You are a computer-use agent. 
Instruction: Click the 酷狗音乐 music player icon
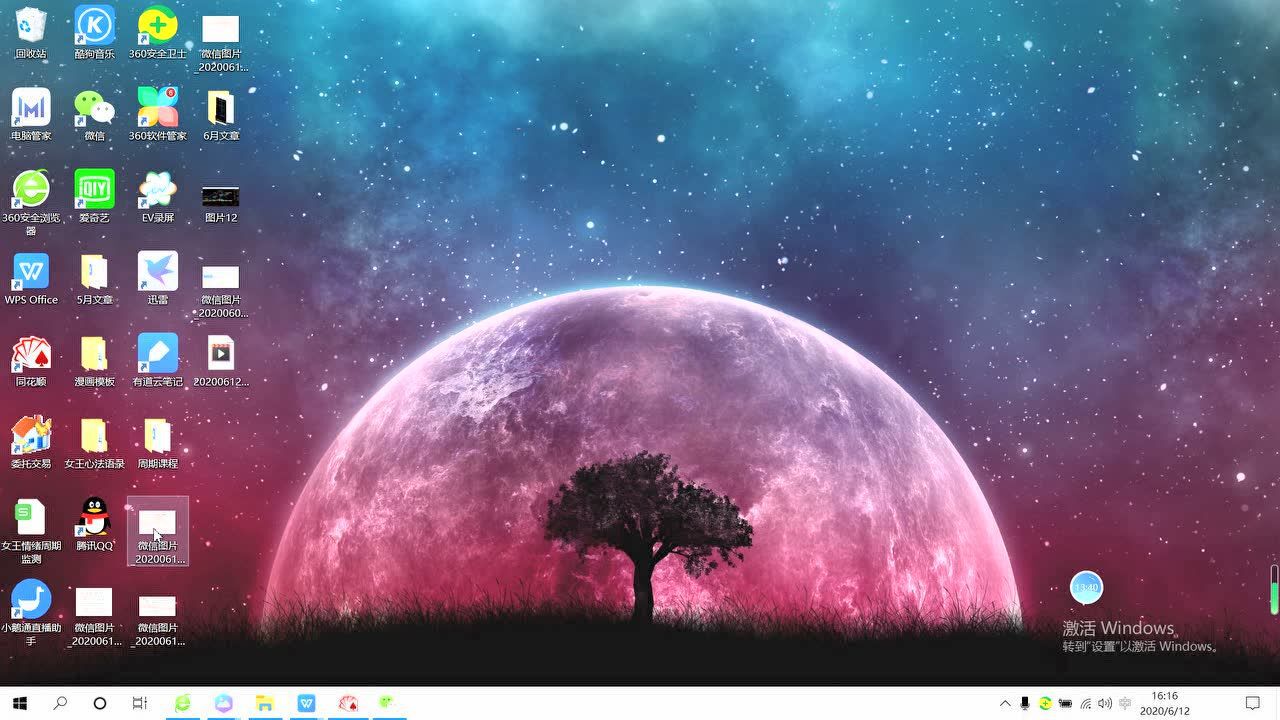point(94,26)
